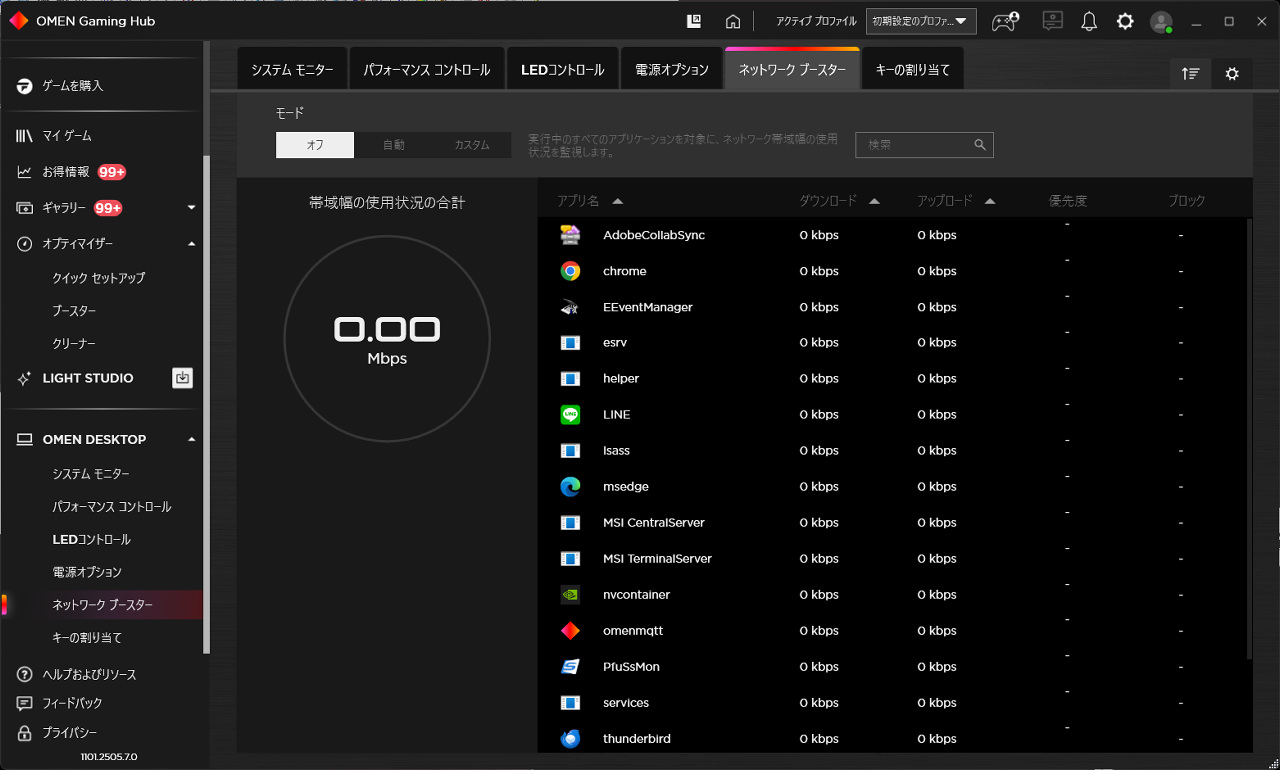Click the LIGHT STUDIO download icon
The image size is (1280, 770).
[182, 378]
